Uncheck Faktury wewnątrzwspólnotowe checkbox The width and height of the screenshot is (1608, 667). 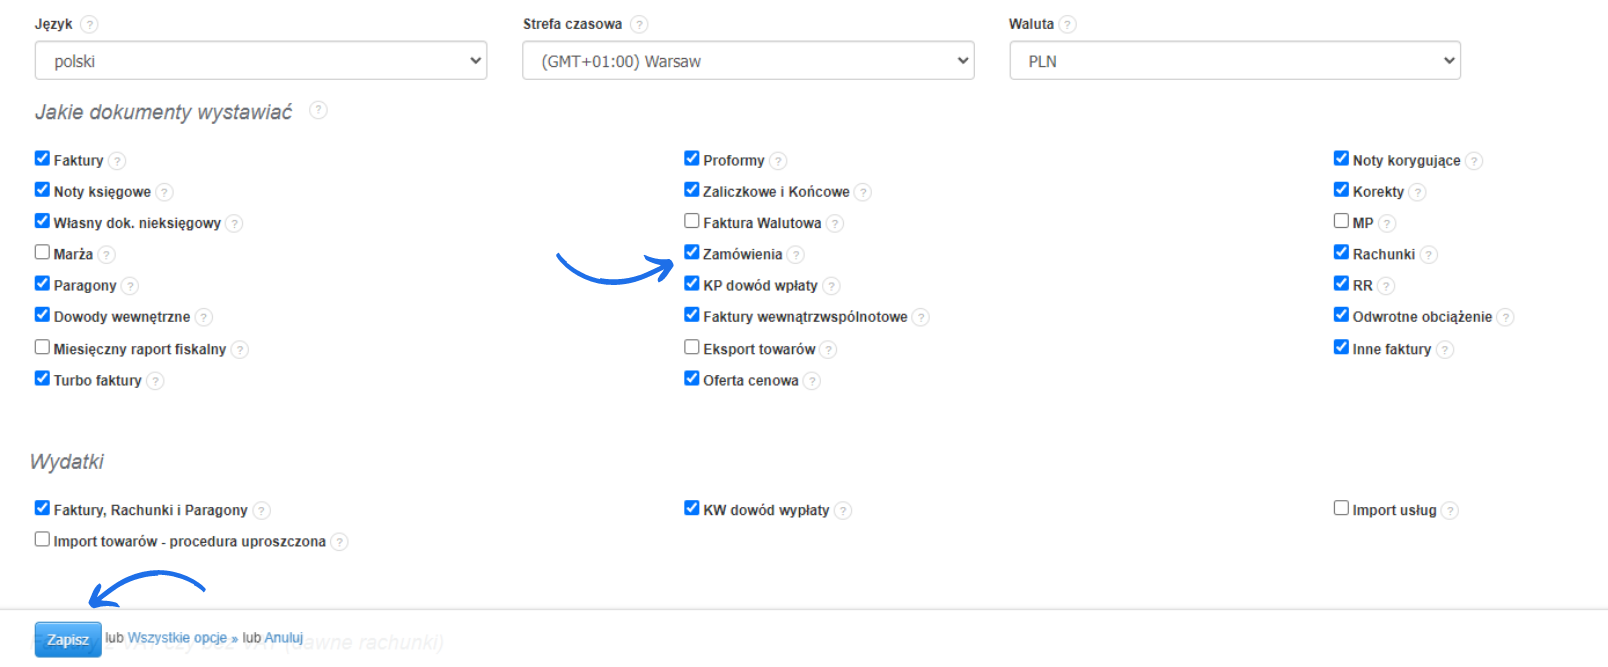(692, 315)
